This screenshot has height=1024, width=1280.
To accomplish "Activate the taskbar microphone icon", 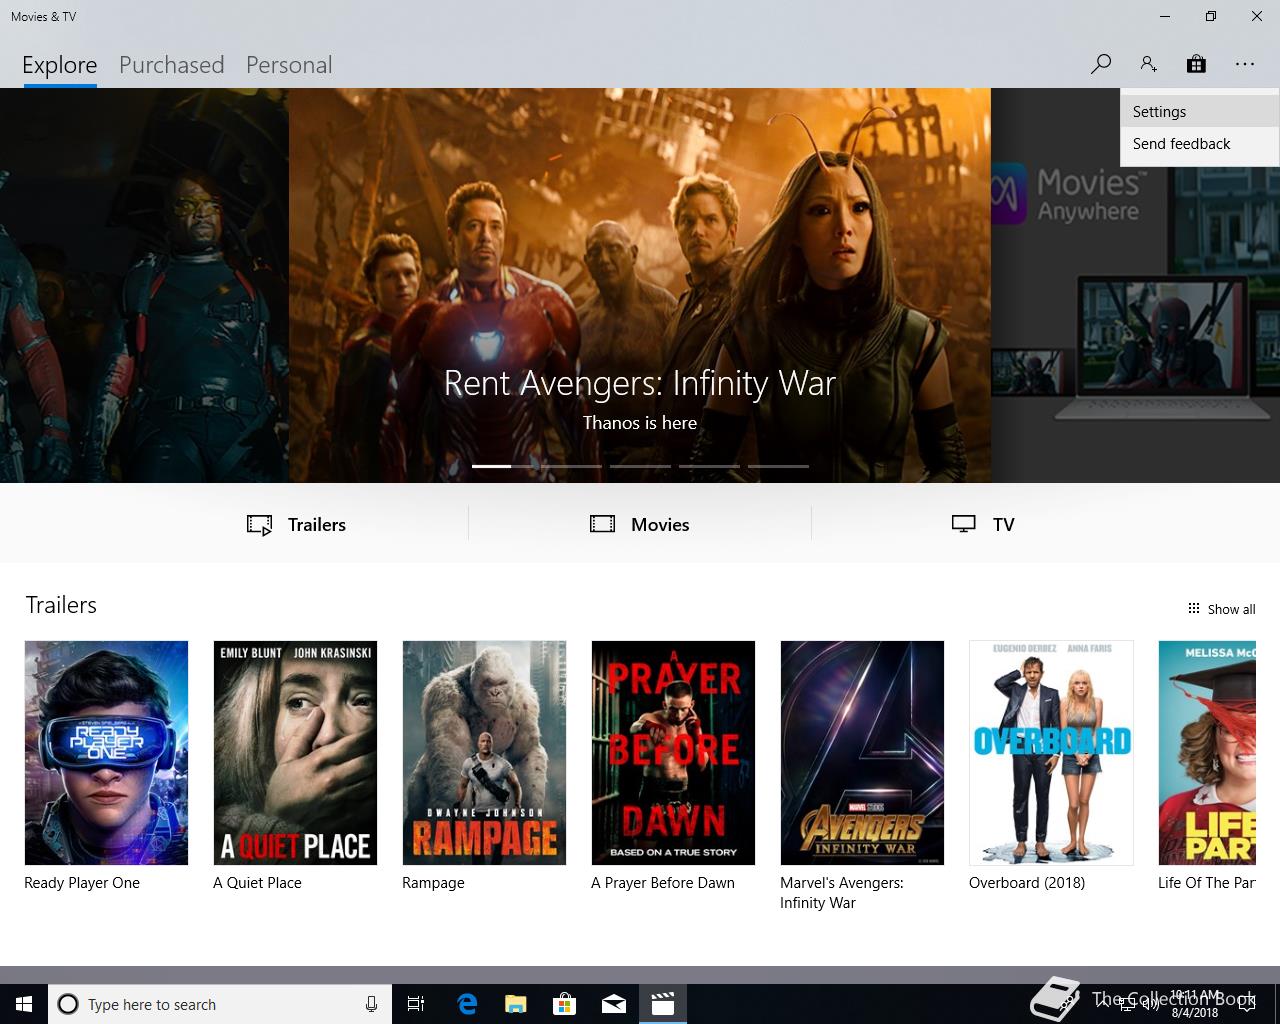I will pyautogui.click(x=371, y=1004).
